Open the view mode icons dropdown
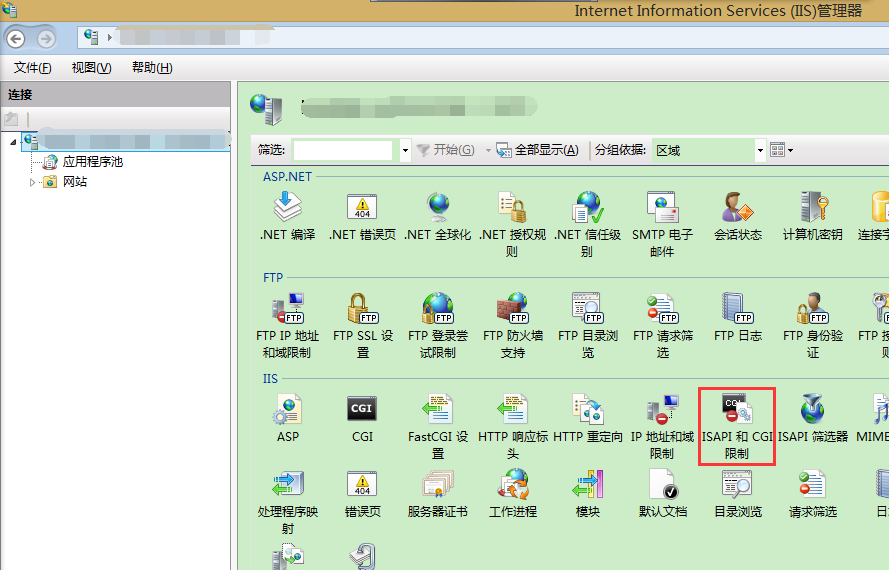Screen dimensions: 889x570 pos(781,150)
